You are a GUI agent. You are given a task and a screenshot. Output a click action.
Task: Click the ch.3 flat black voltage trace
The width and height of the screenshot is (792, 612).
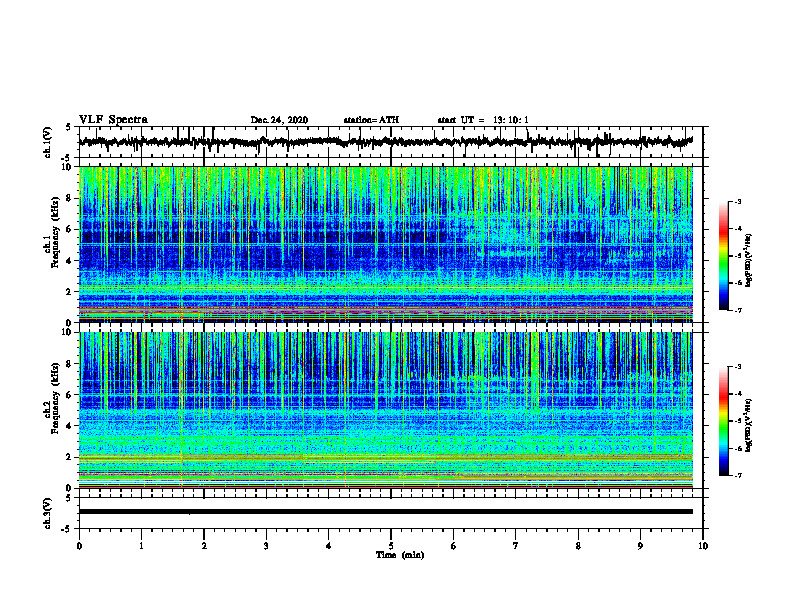click(386, 512)
